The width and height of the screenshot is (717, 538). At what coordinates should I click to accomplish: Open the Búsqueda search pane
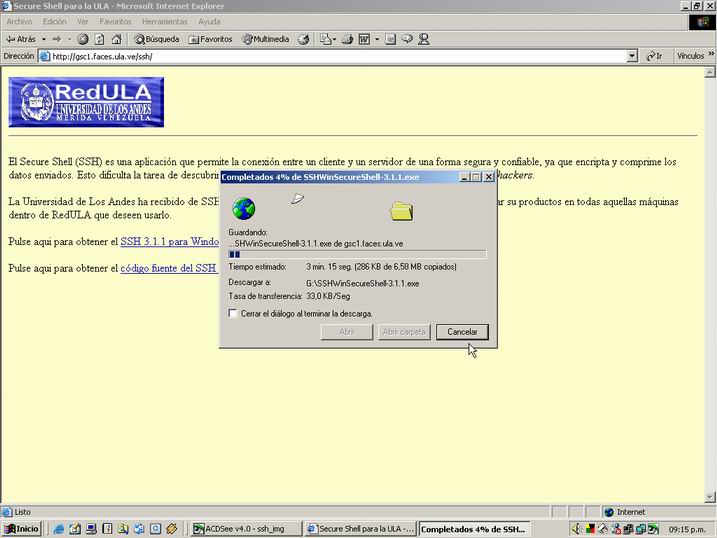pyautogui.click(x=156, y=39)
